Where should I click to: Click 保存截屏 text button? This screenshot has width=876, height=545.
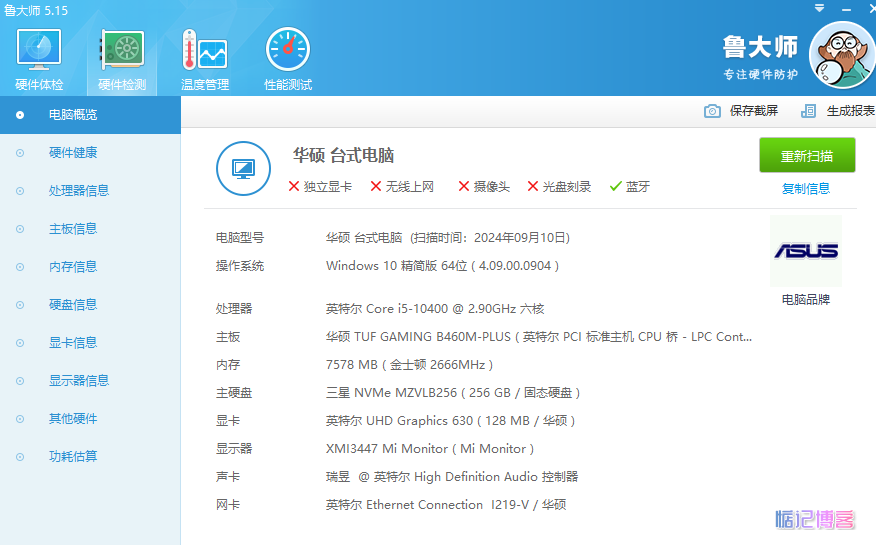point(754,111)
